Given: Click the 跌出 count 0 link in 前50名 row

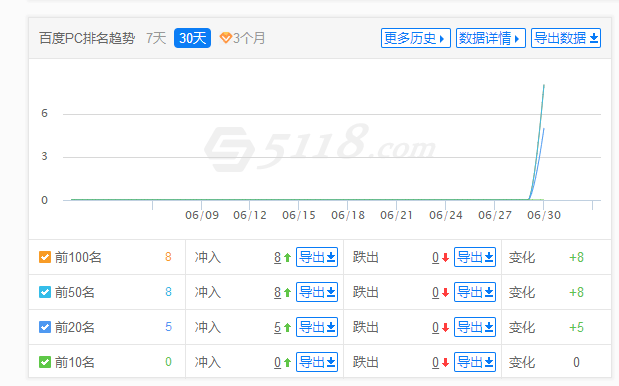Looking at the screenshot, I should click(x=435, y=292).
